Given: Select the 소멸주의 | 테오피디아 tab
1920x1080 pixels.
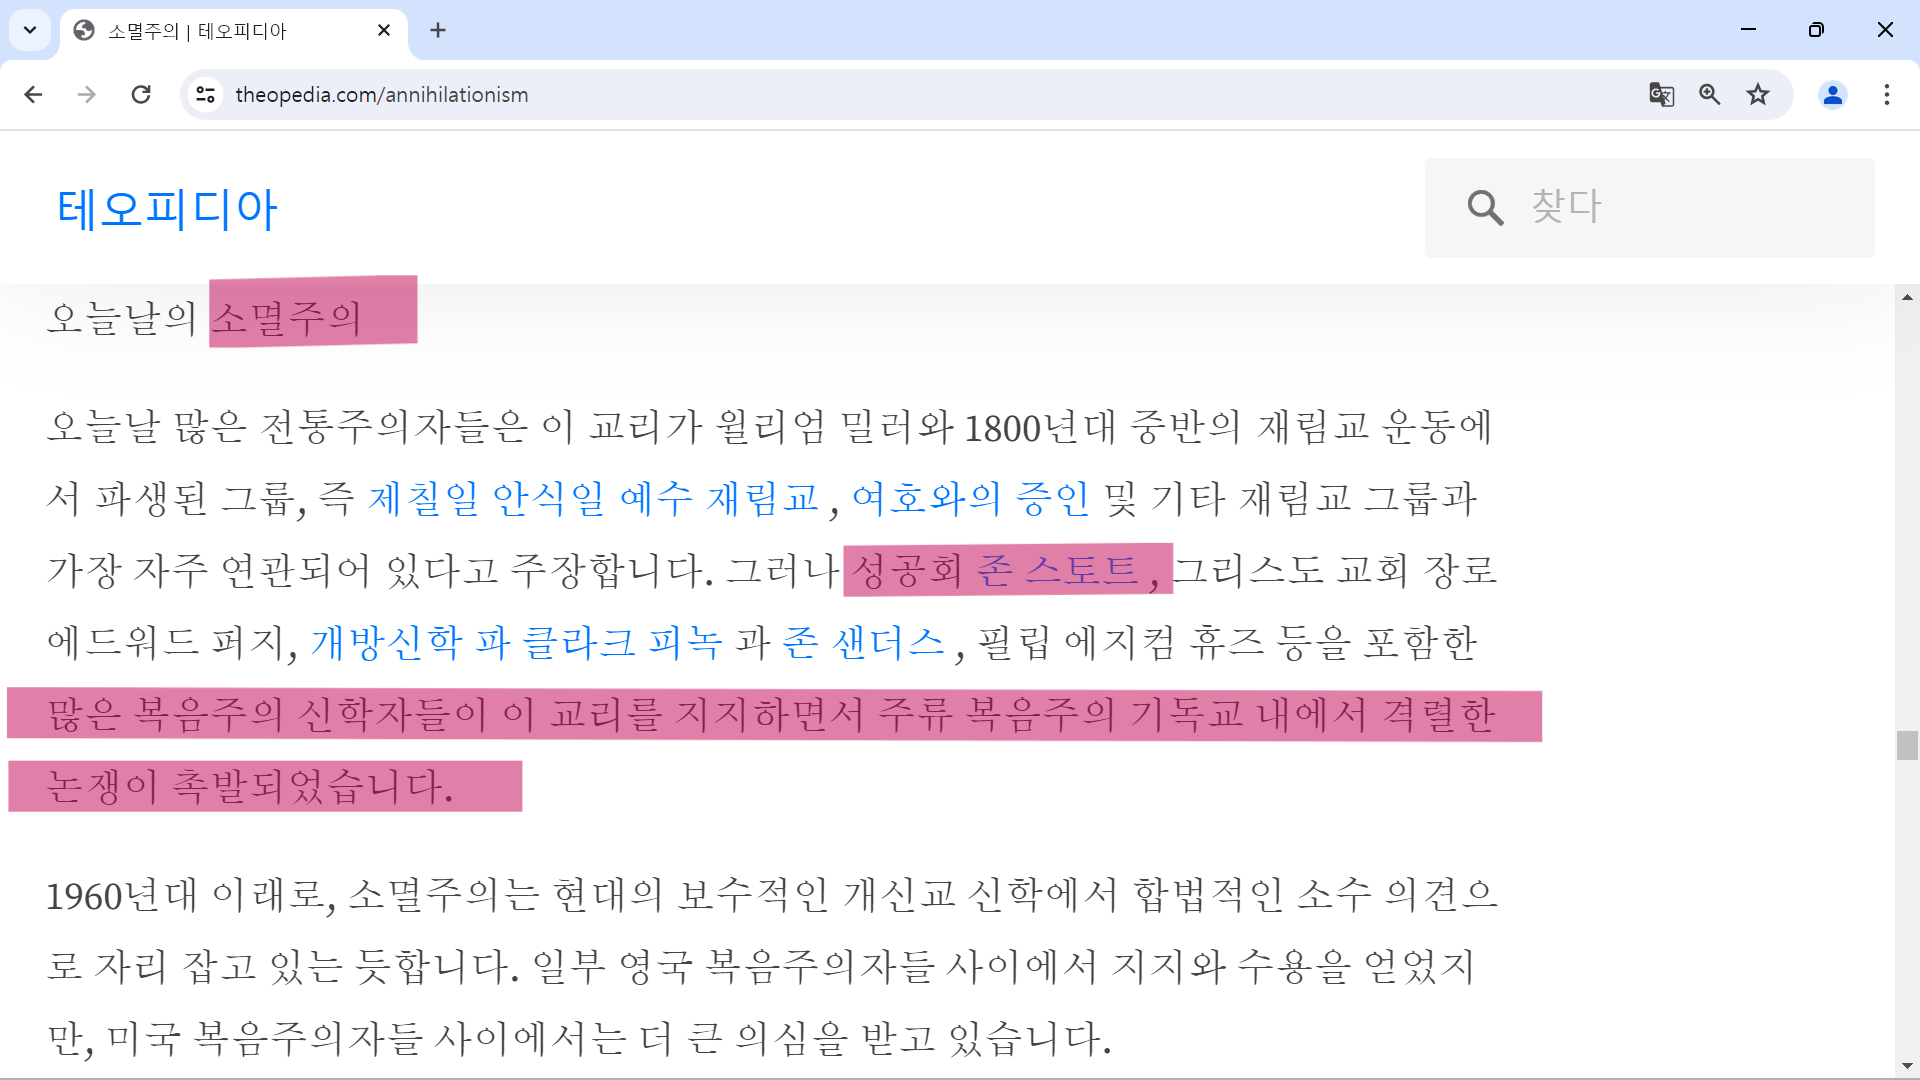Looking at the screenshot, I should (x=235, y=31).
